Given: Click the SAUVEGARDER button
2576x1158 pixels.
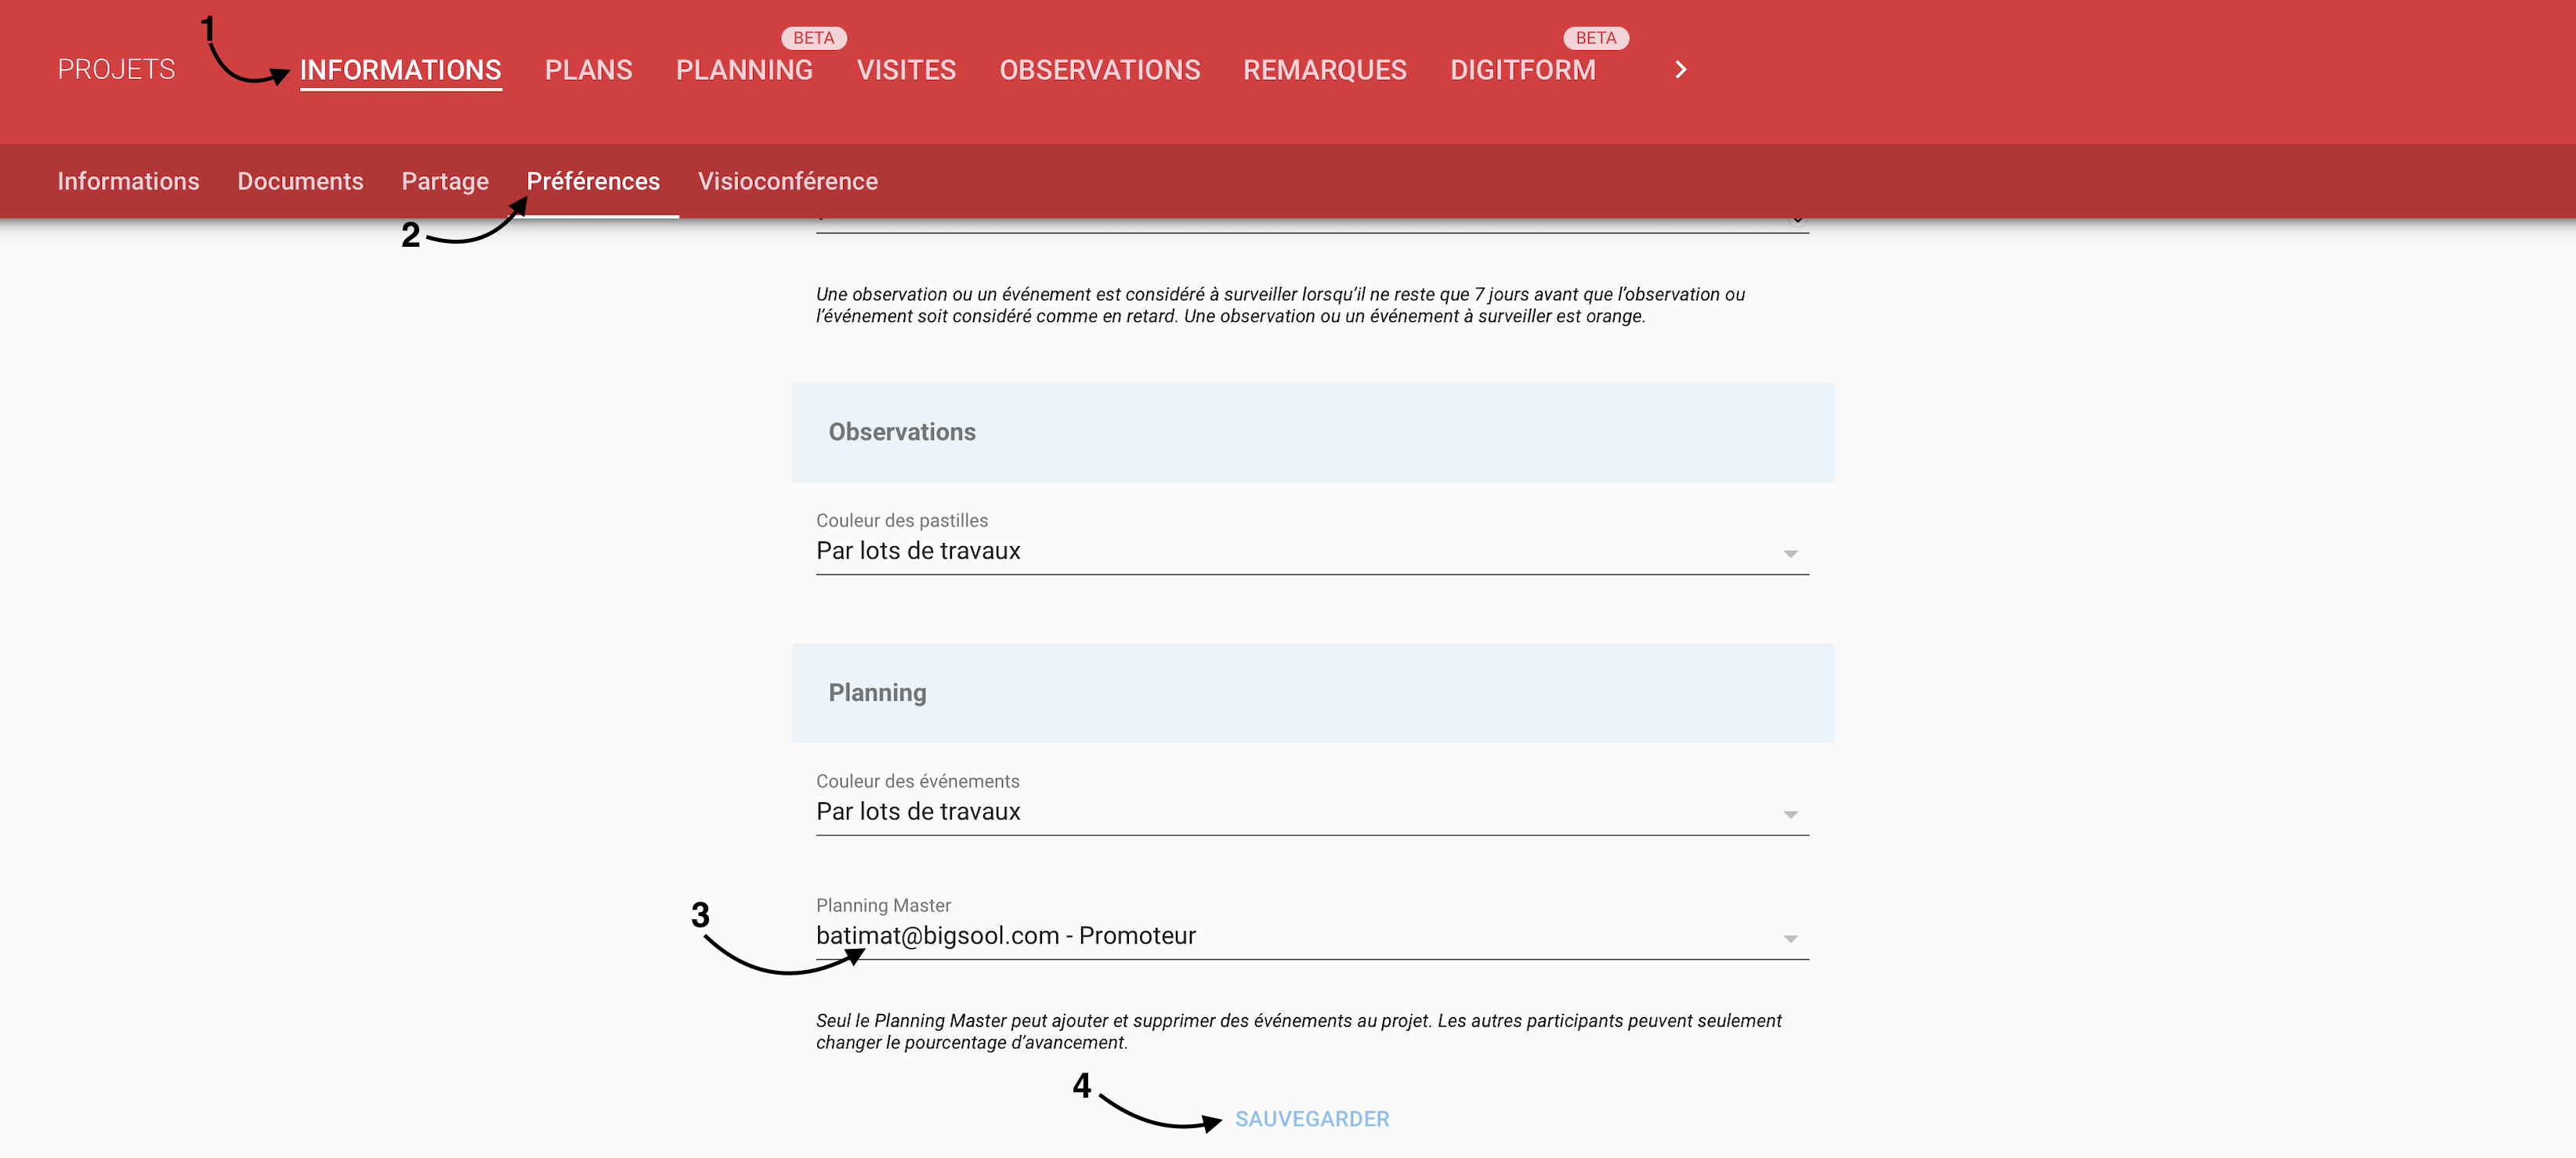Looking at the screenshot, I should pos(1311,1119).
